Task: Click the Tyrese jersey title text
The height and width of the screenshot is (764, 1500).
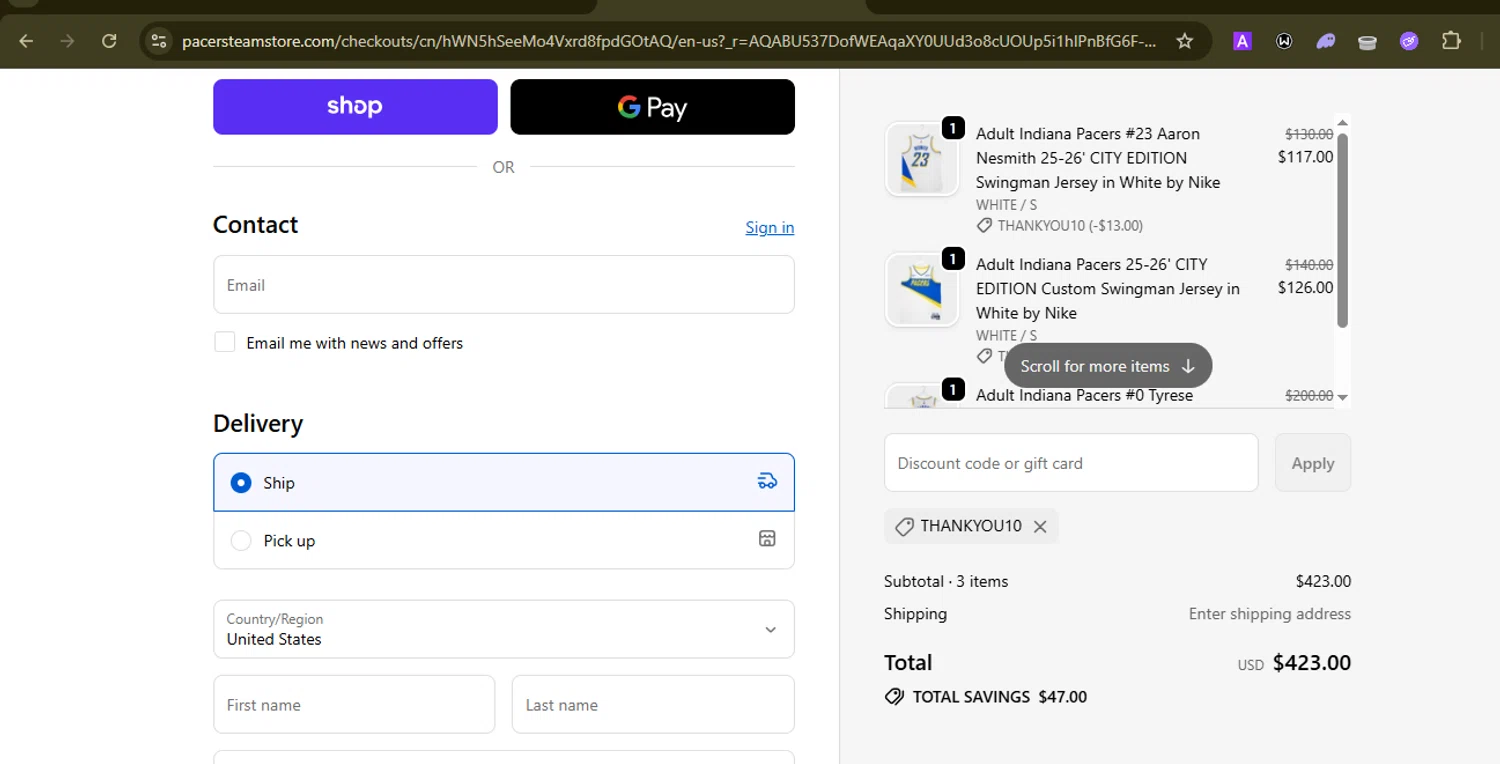Action: click(x=1084, y=396)
